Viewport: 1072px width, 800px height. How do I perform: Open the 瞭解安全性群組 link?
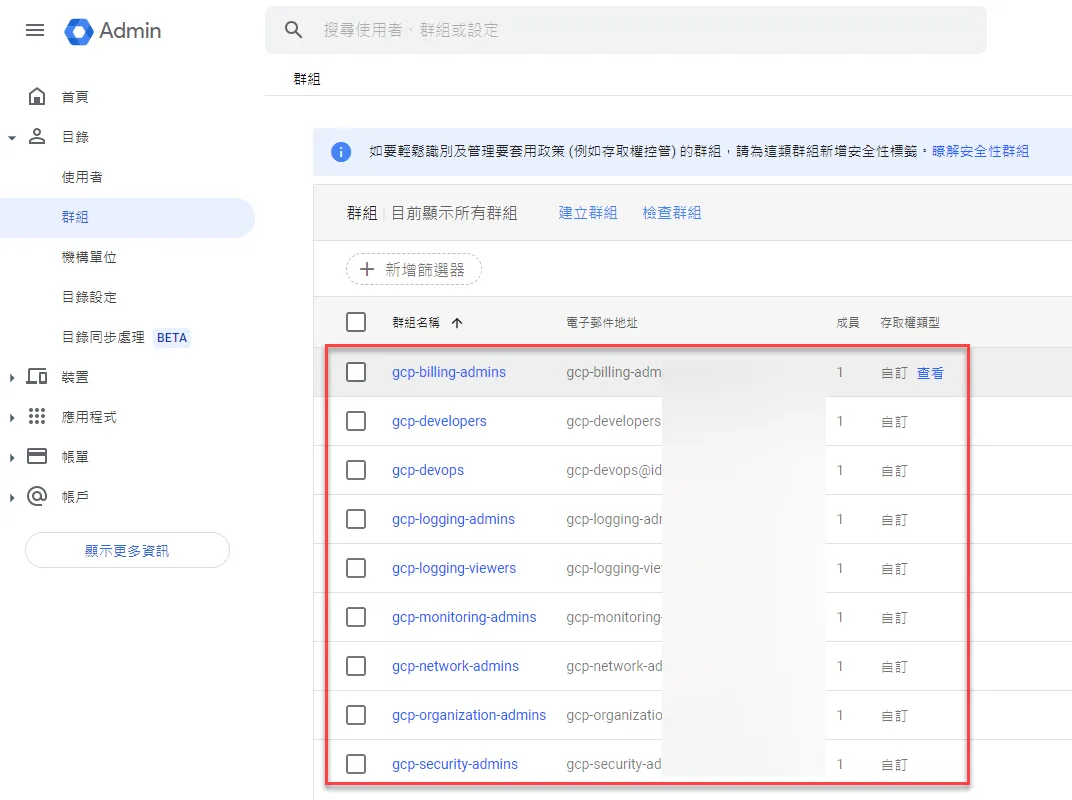980,151
